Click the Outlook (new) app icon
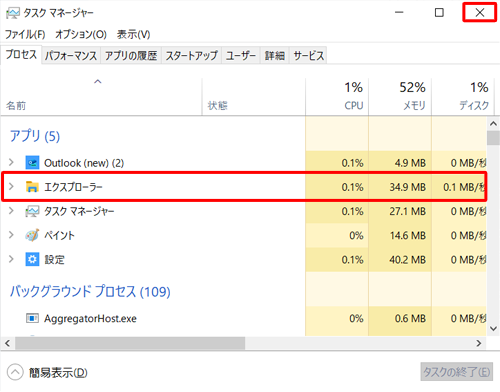 pyautogui.click(x=32, y=163)
